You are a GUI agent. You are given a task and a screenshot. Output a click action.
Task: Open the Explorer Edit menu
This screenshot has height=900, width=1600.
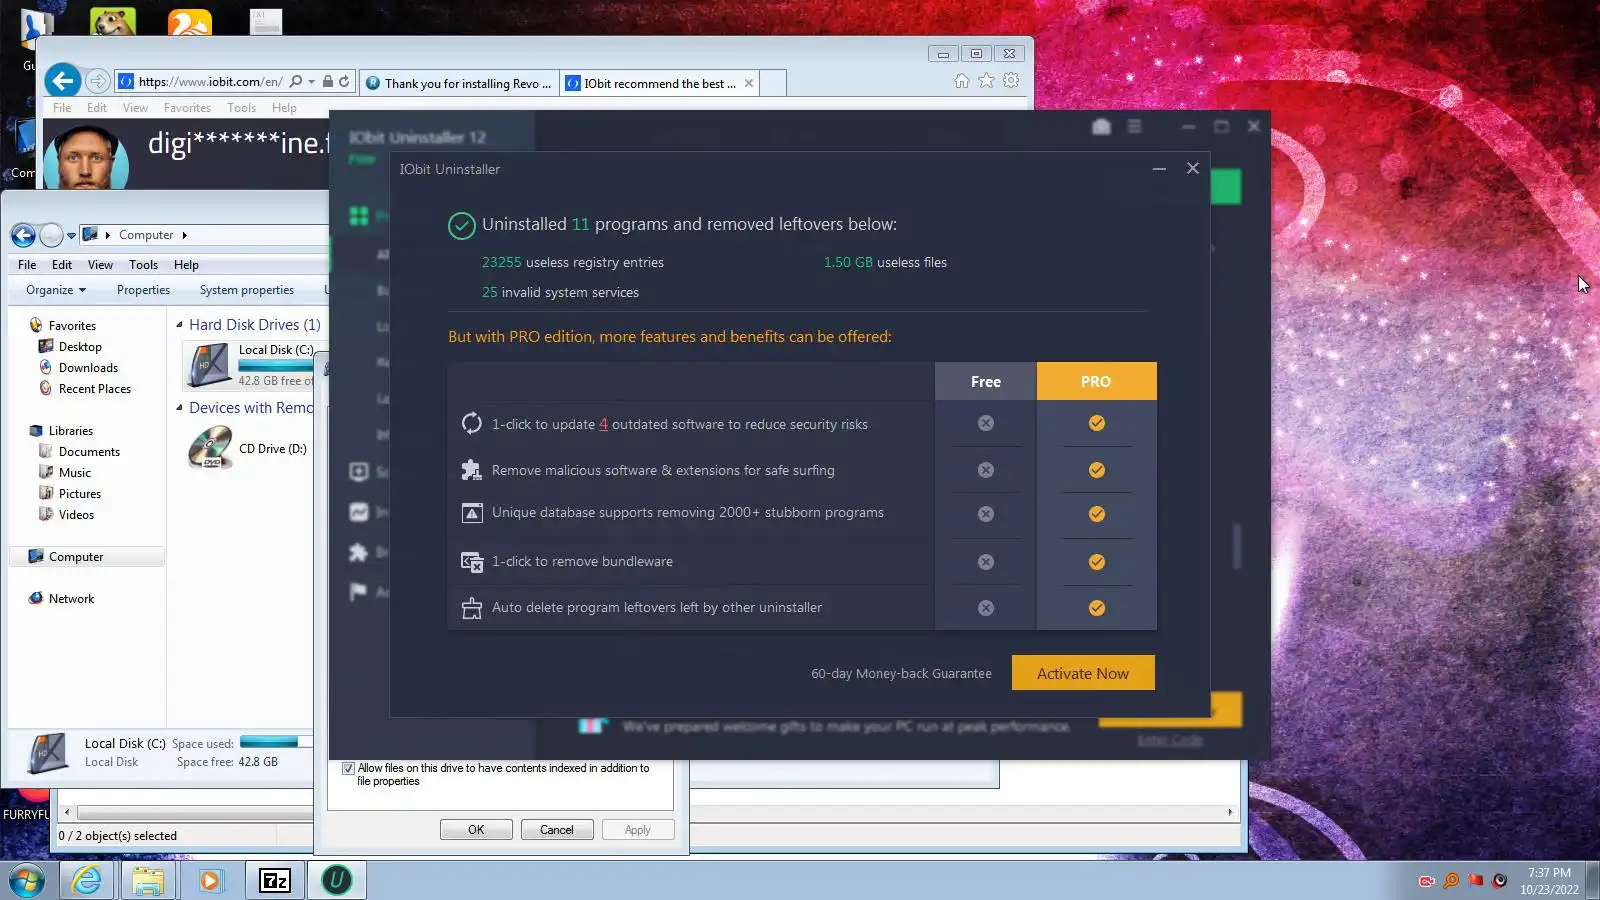tap(62, 265)
